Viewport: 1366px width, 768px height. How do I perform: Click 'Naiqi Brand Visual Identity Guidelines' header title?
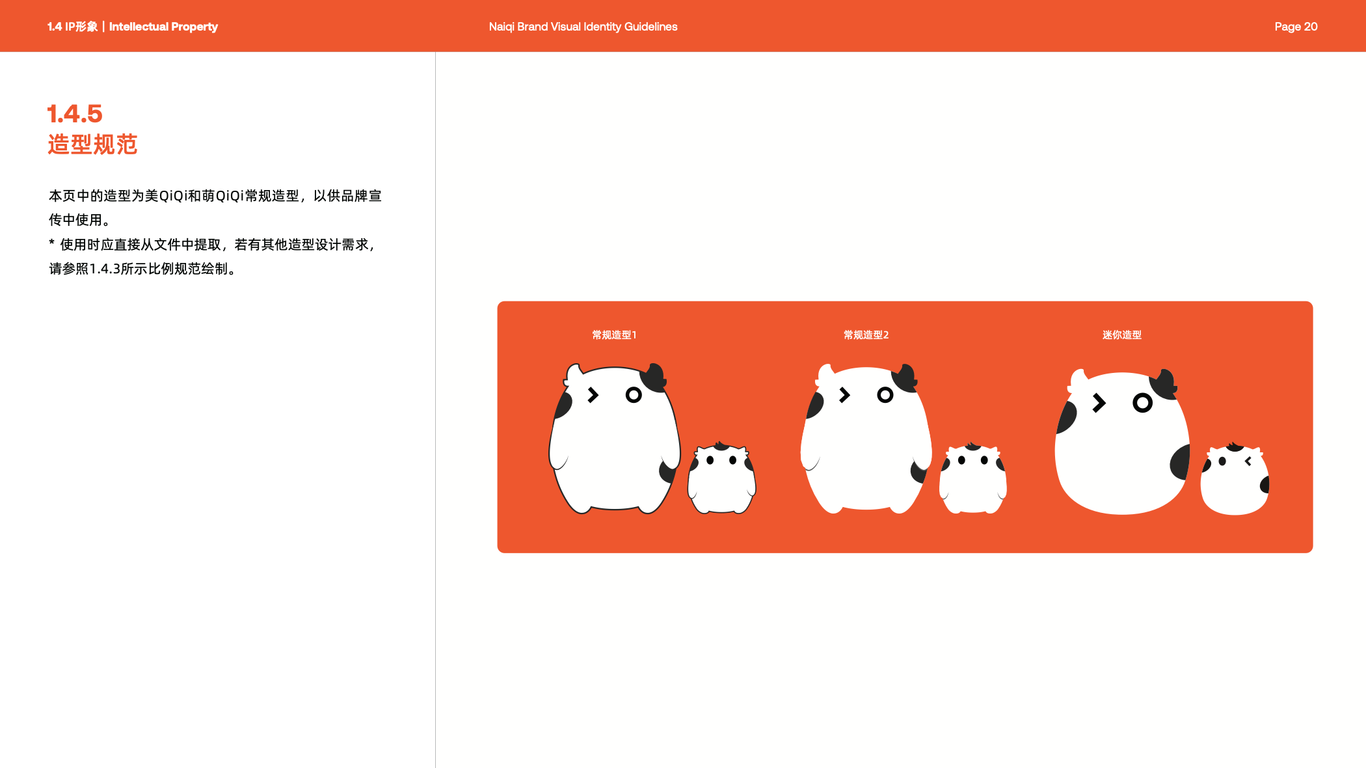click(x=583, y=27)
